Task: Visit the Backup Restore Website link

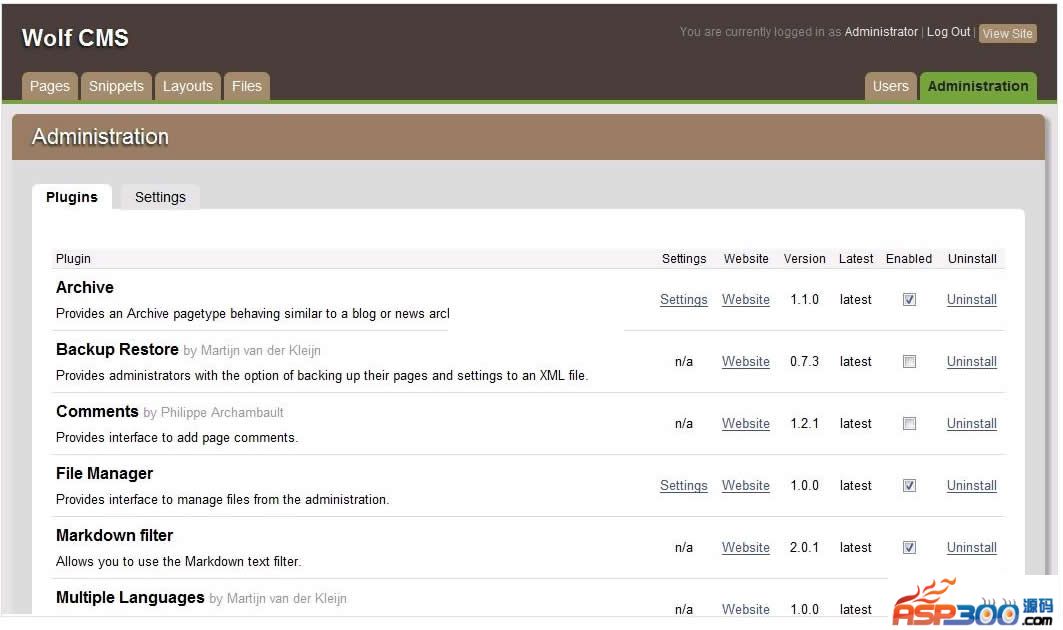Action: coord(746,361)
